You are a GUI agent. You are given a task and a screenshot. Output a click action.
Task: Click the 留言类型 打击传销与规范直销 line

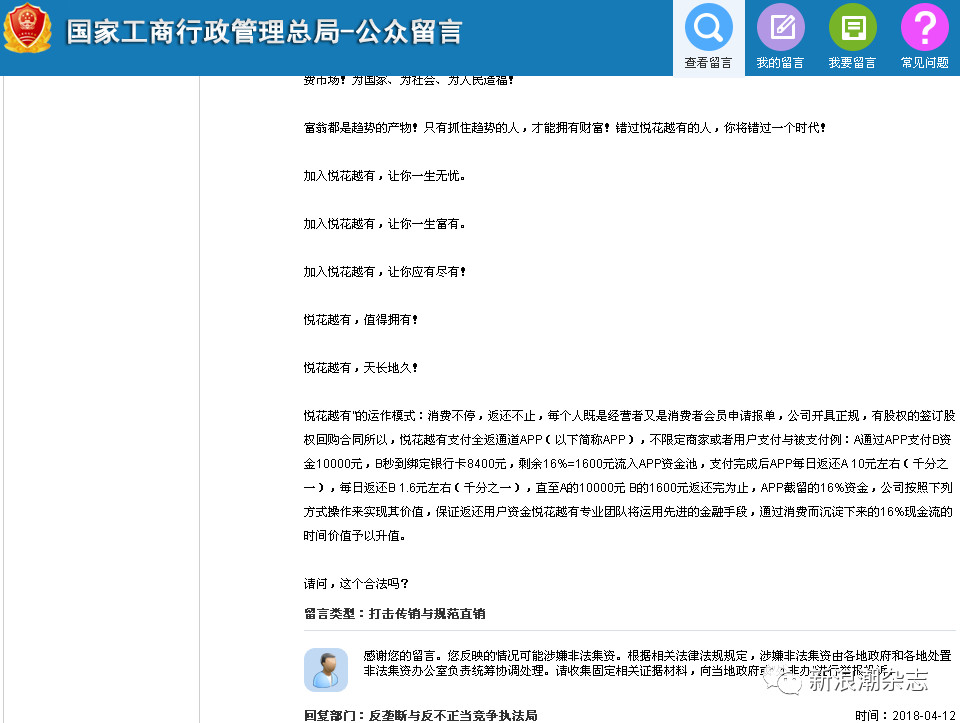(394, 613)
